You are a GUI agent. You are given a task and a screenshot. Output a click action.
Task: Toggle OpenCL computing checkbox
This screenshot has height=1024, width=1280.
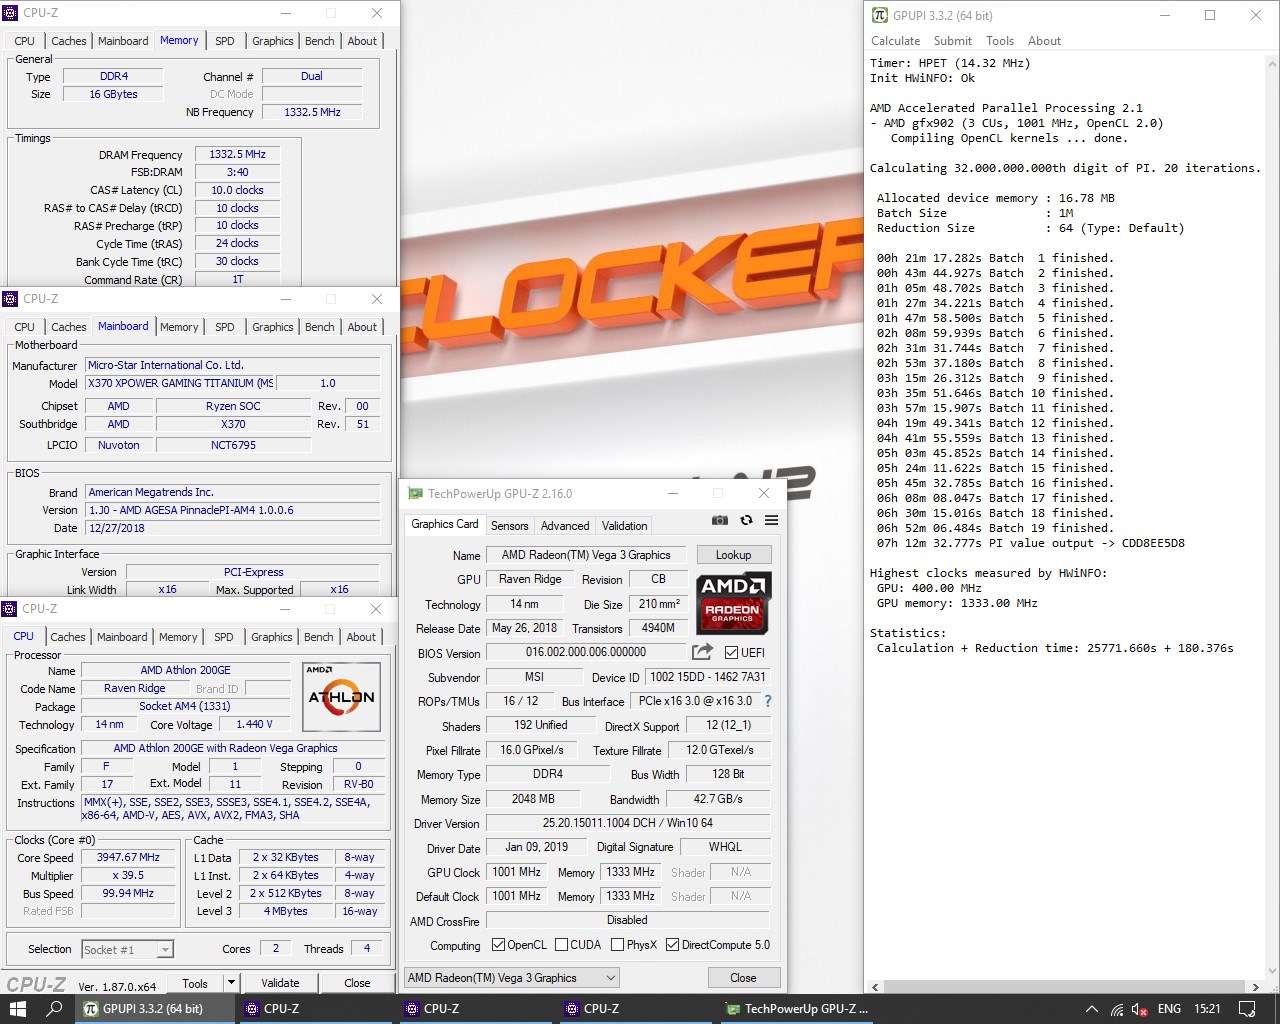[x=498, y=945]
